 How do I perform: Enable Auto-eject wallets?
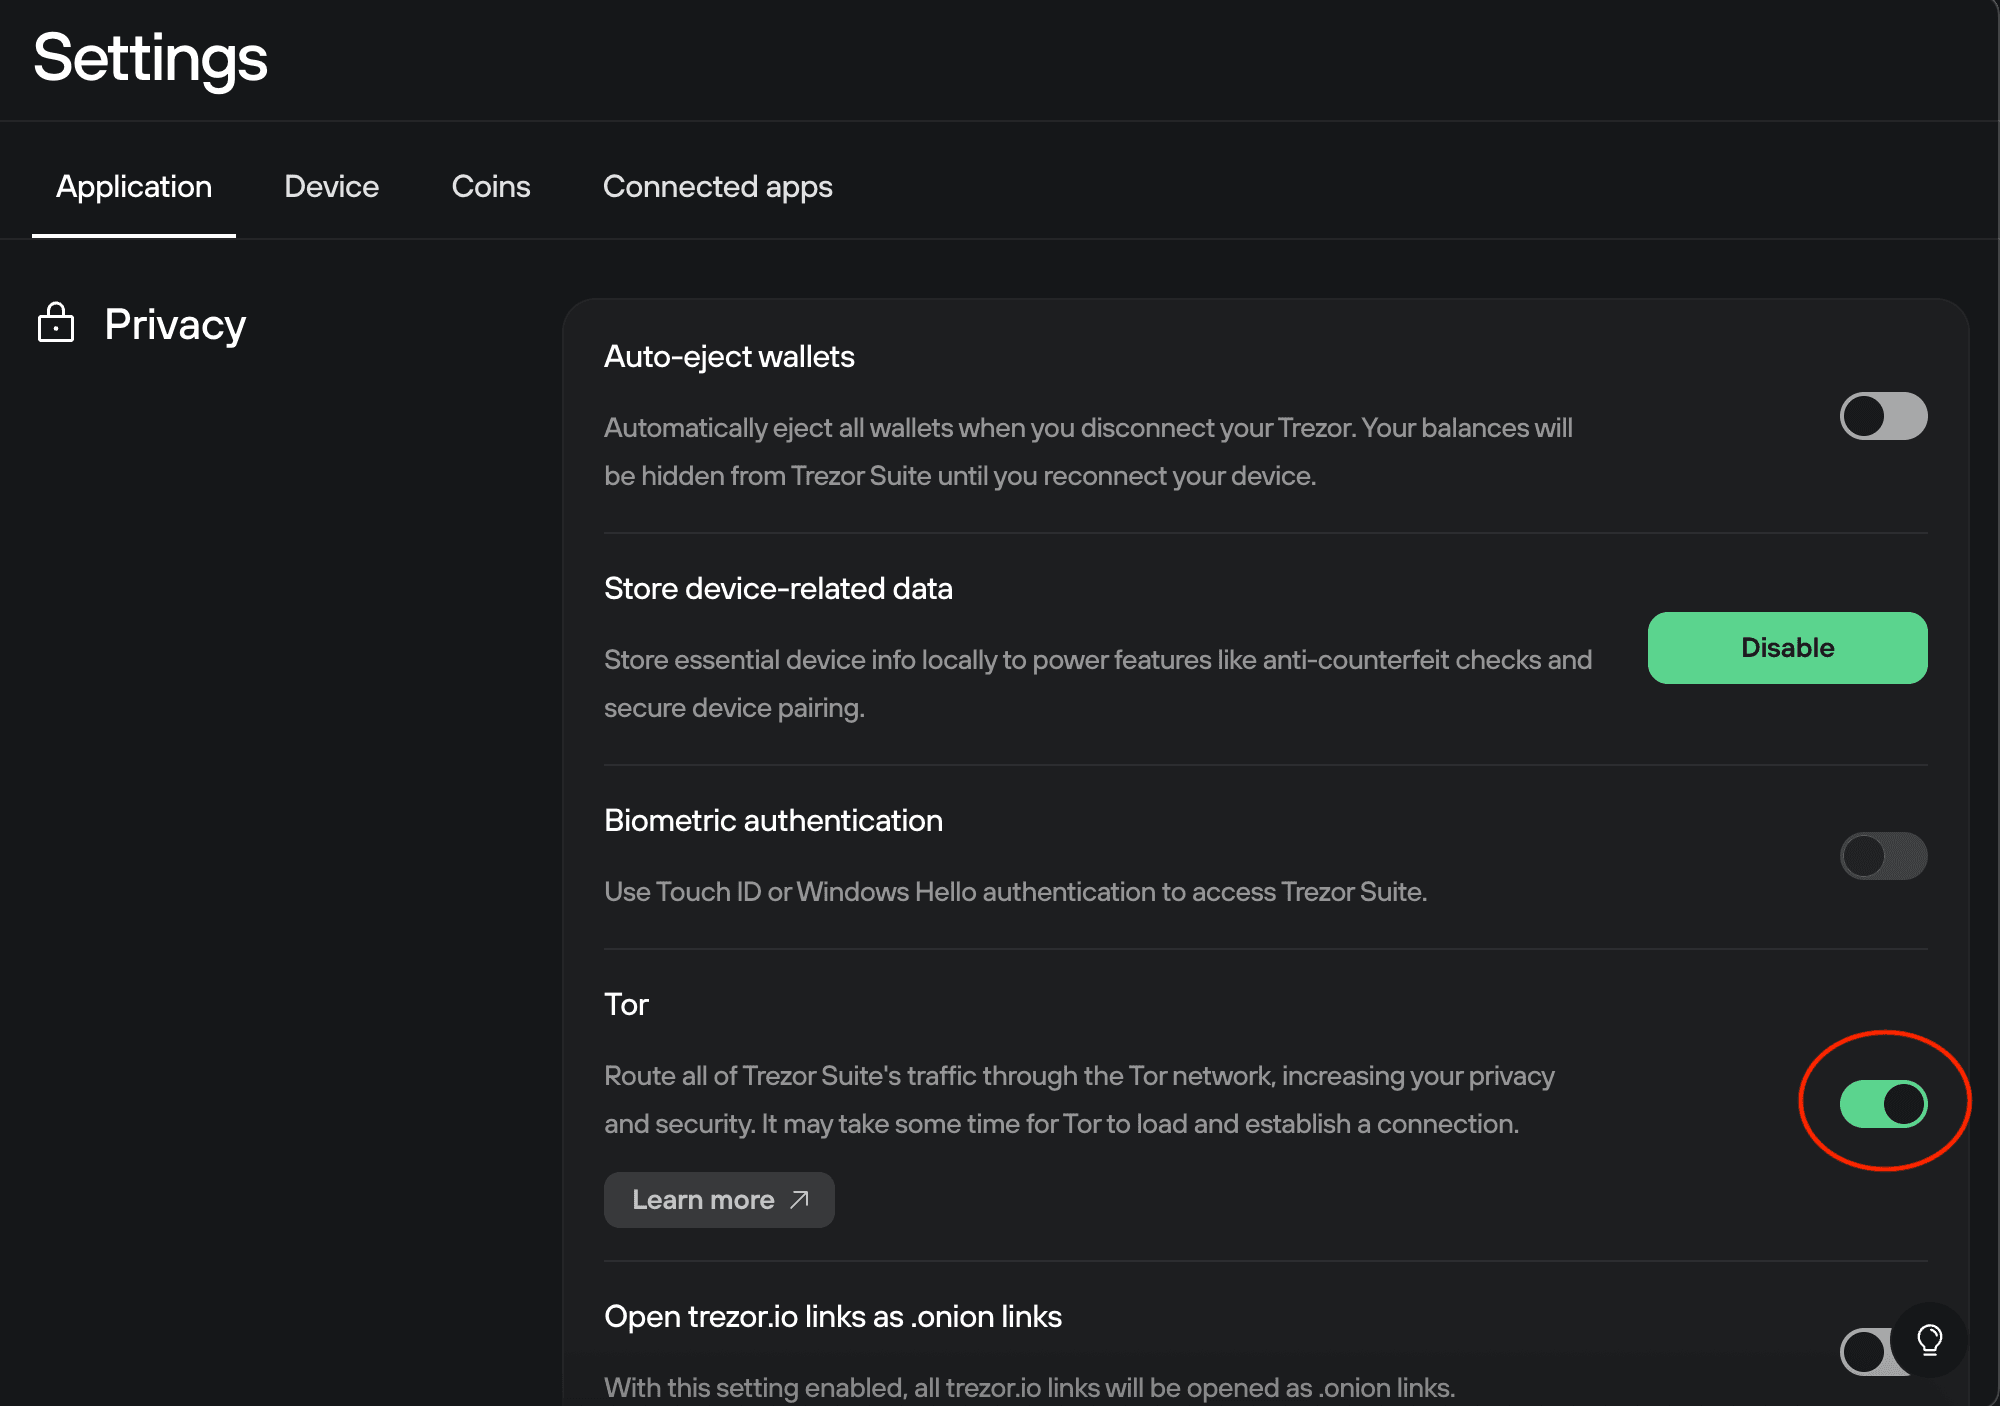(1883, 416)
